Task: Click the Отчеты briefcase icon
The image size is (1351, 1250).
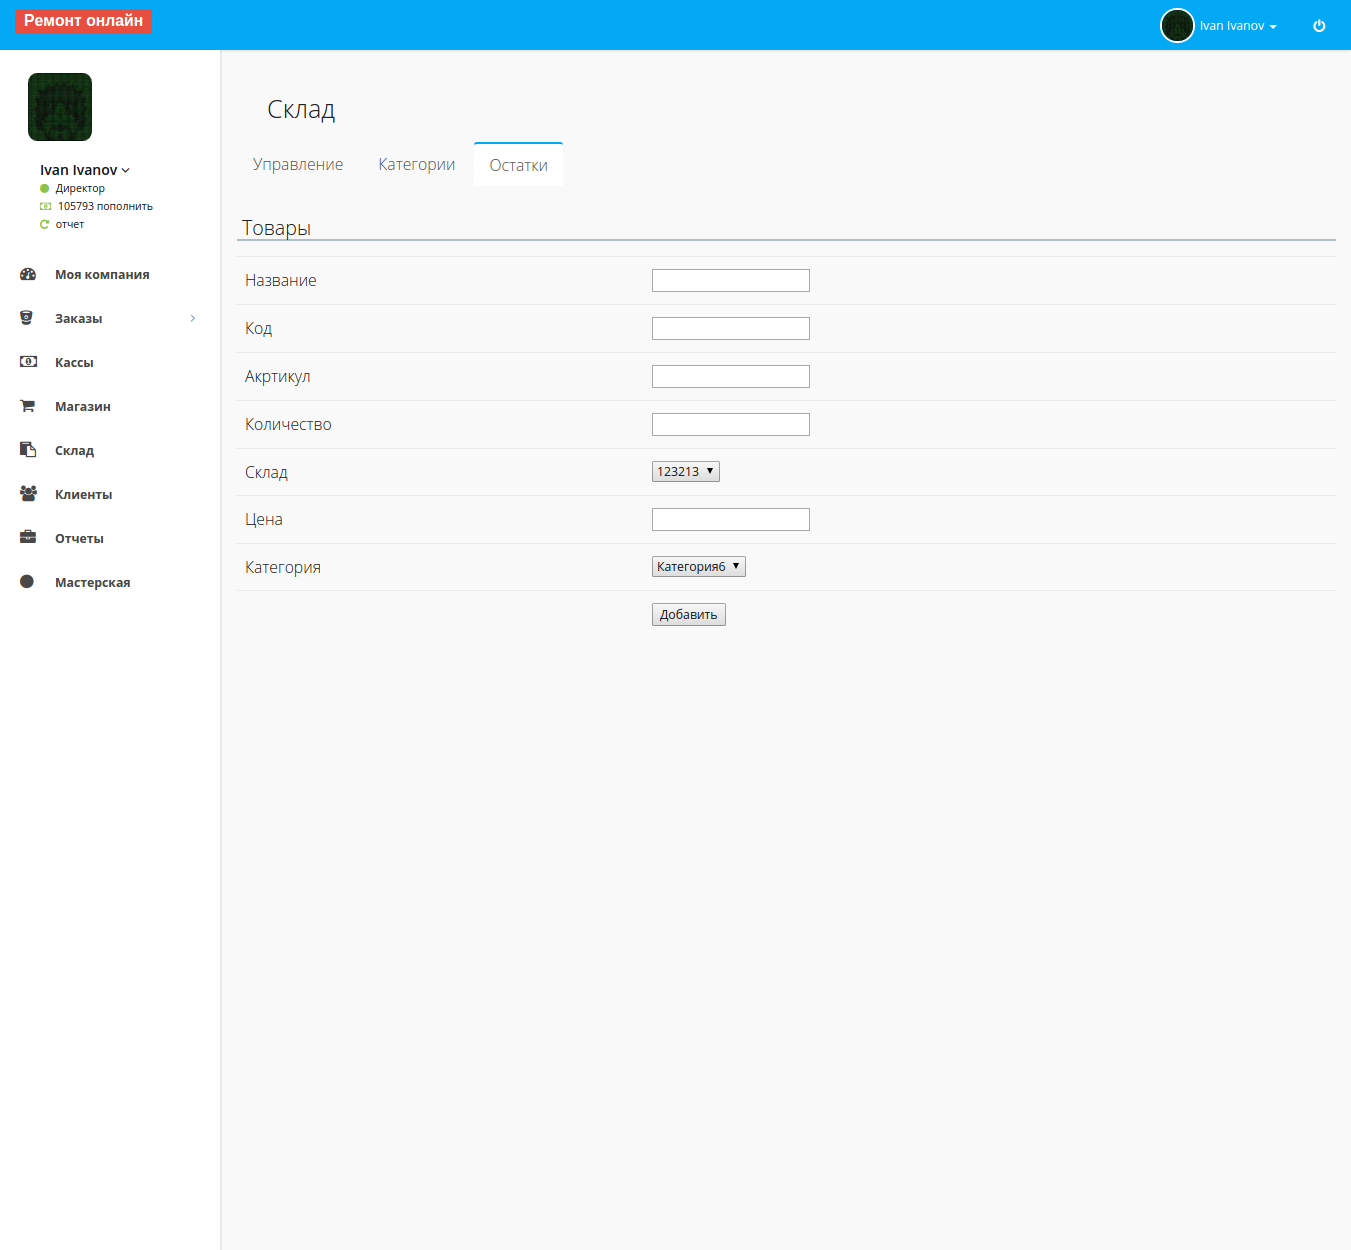Action: 28,538
